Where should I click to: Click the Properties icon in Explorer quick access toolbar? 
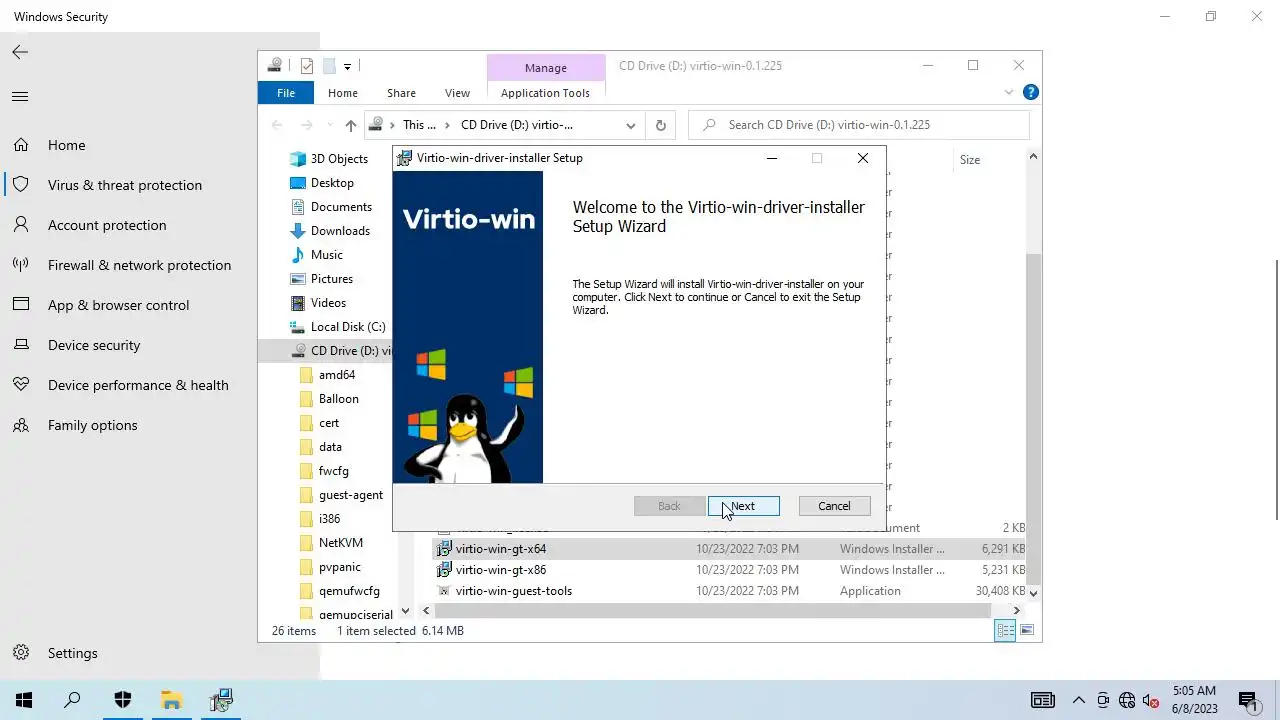point(307,66)
